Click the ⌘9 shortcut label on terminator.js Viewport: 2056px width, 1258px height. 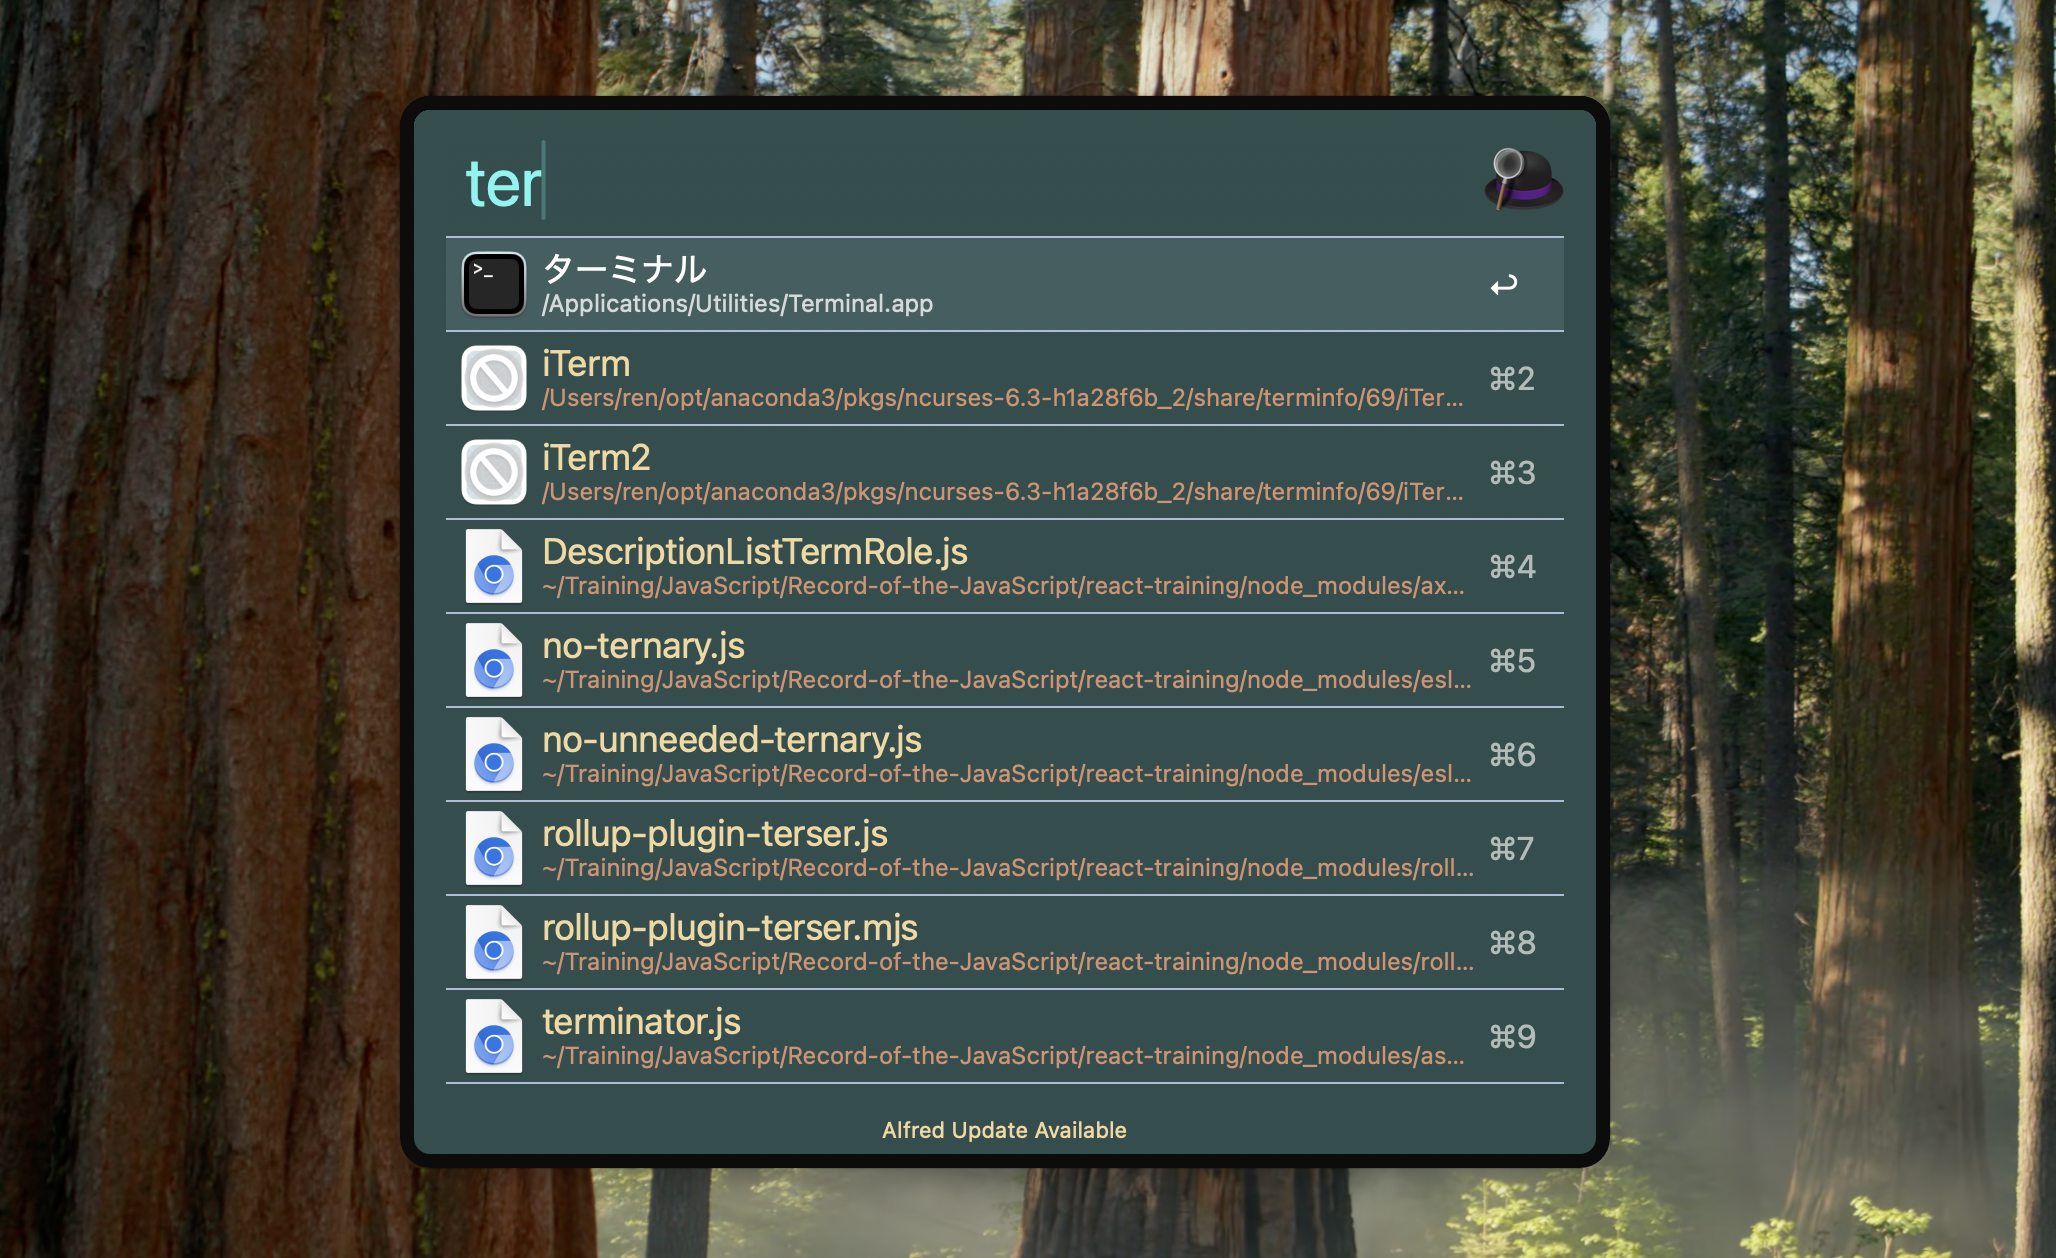(1511, 1038)
